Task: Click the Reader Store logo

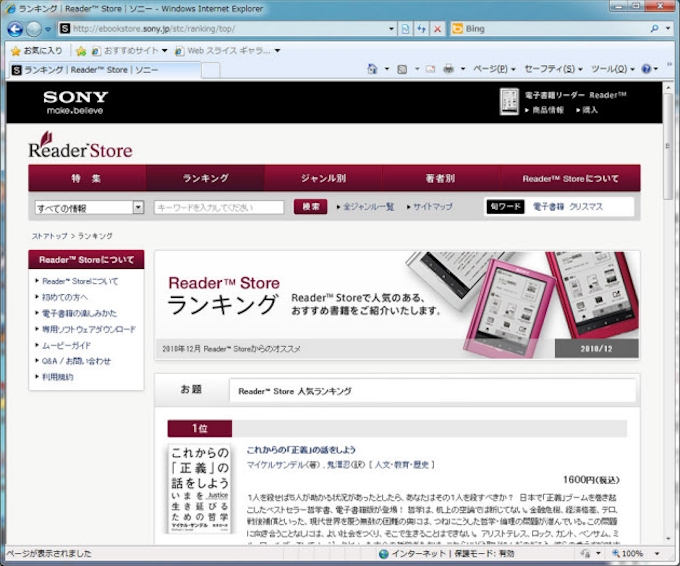Action: click(80, 148)
